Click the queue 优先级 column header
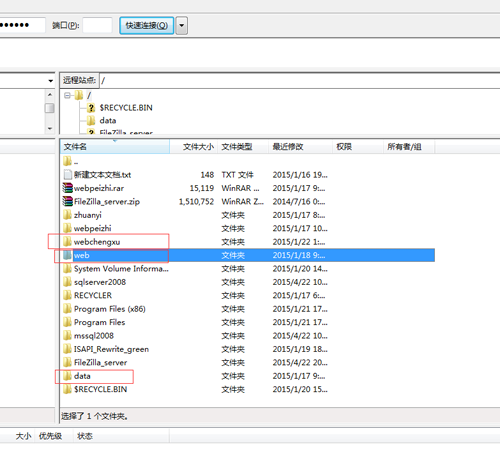The image size is (500, 470). [50, 436]
